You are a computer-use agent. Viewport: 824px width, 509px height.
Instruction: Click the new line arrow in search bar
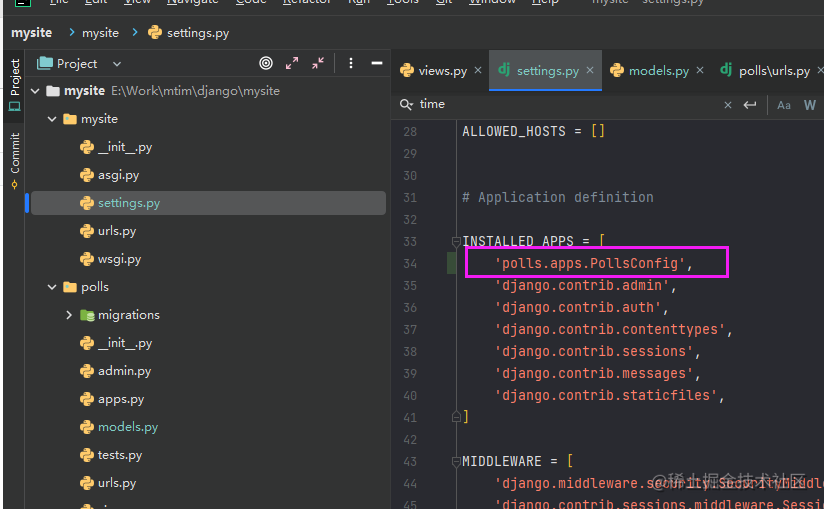(750, 105)
